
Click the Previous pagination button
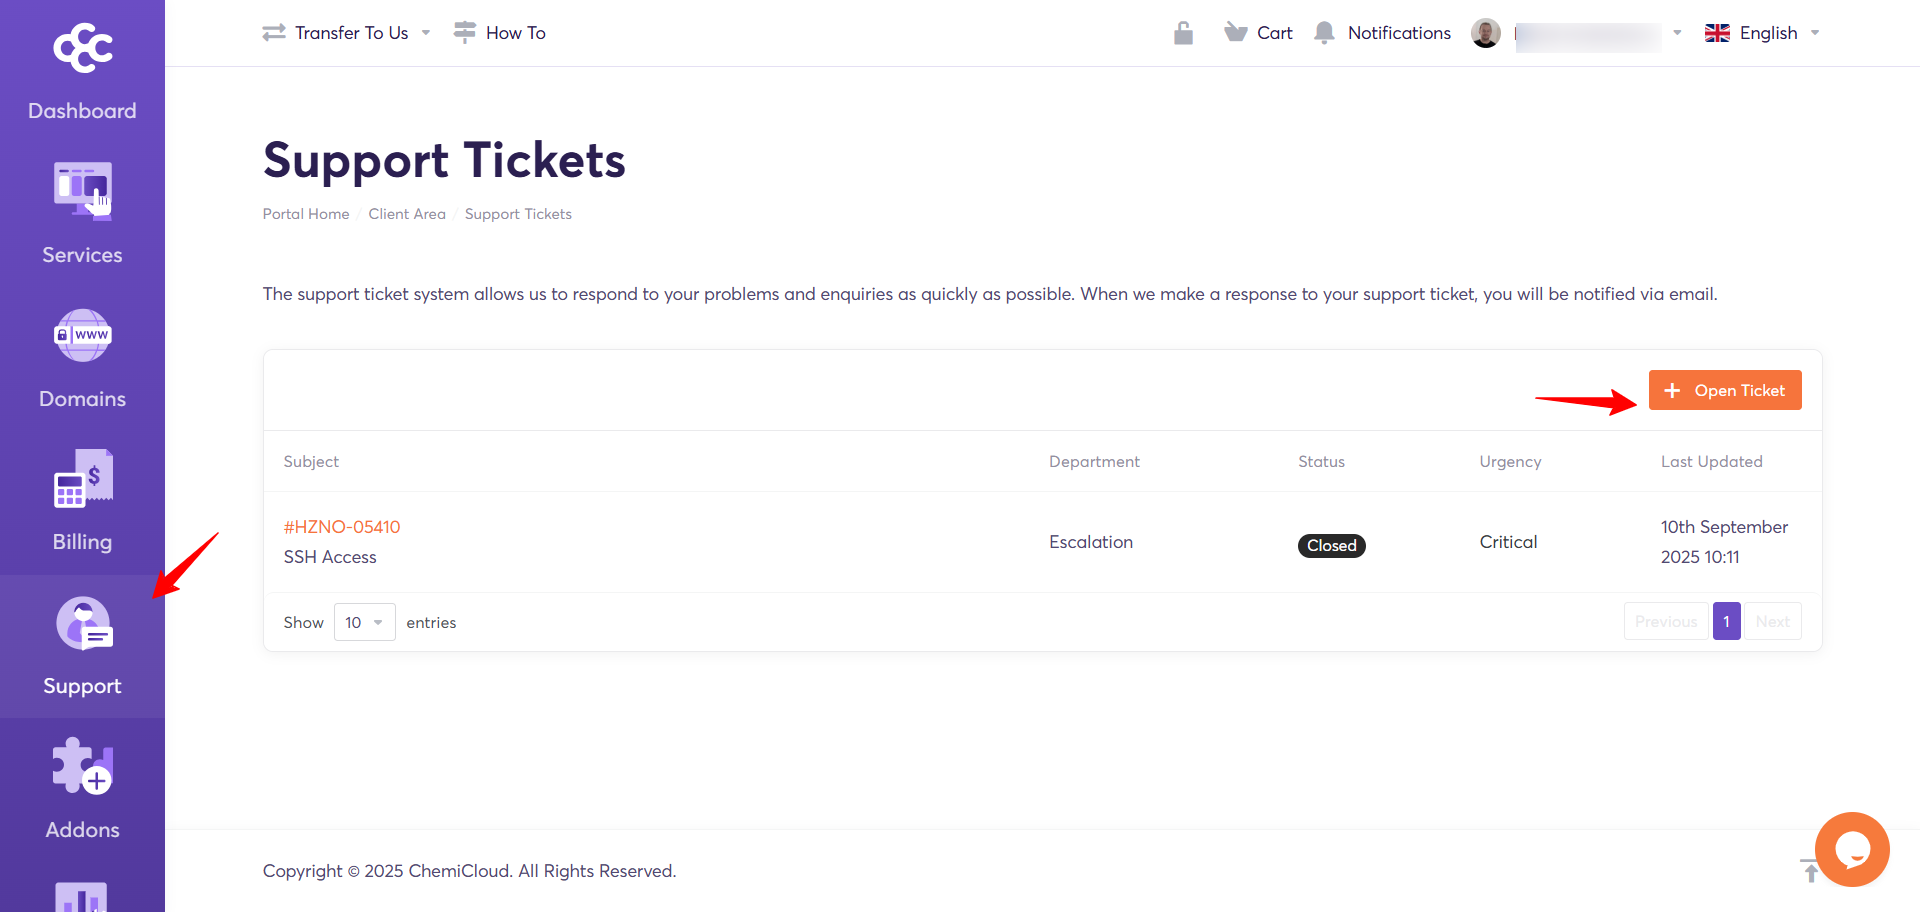point(1666,621)
